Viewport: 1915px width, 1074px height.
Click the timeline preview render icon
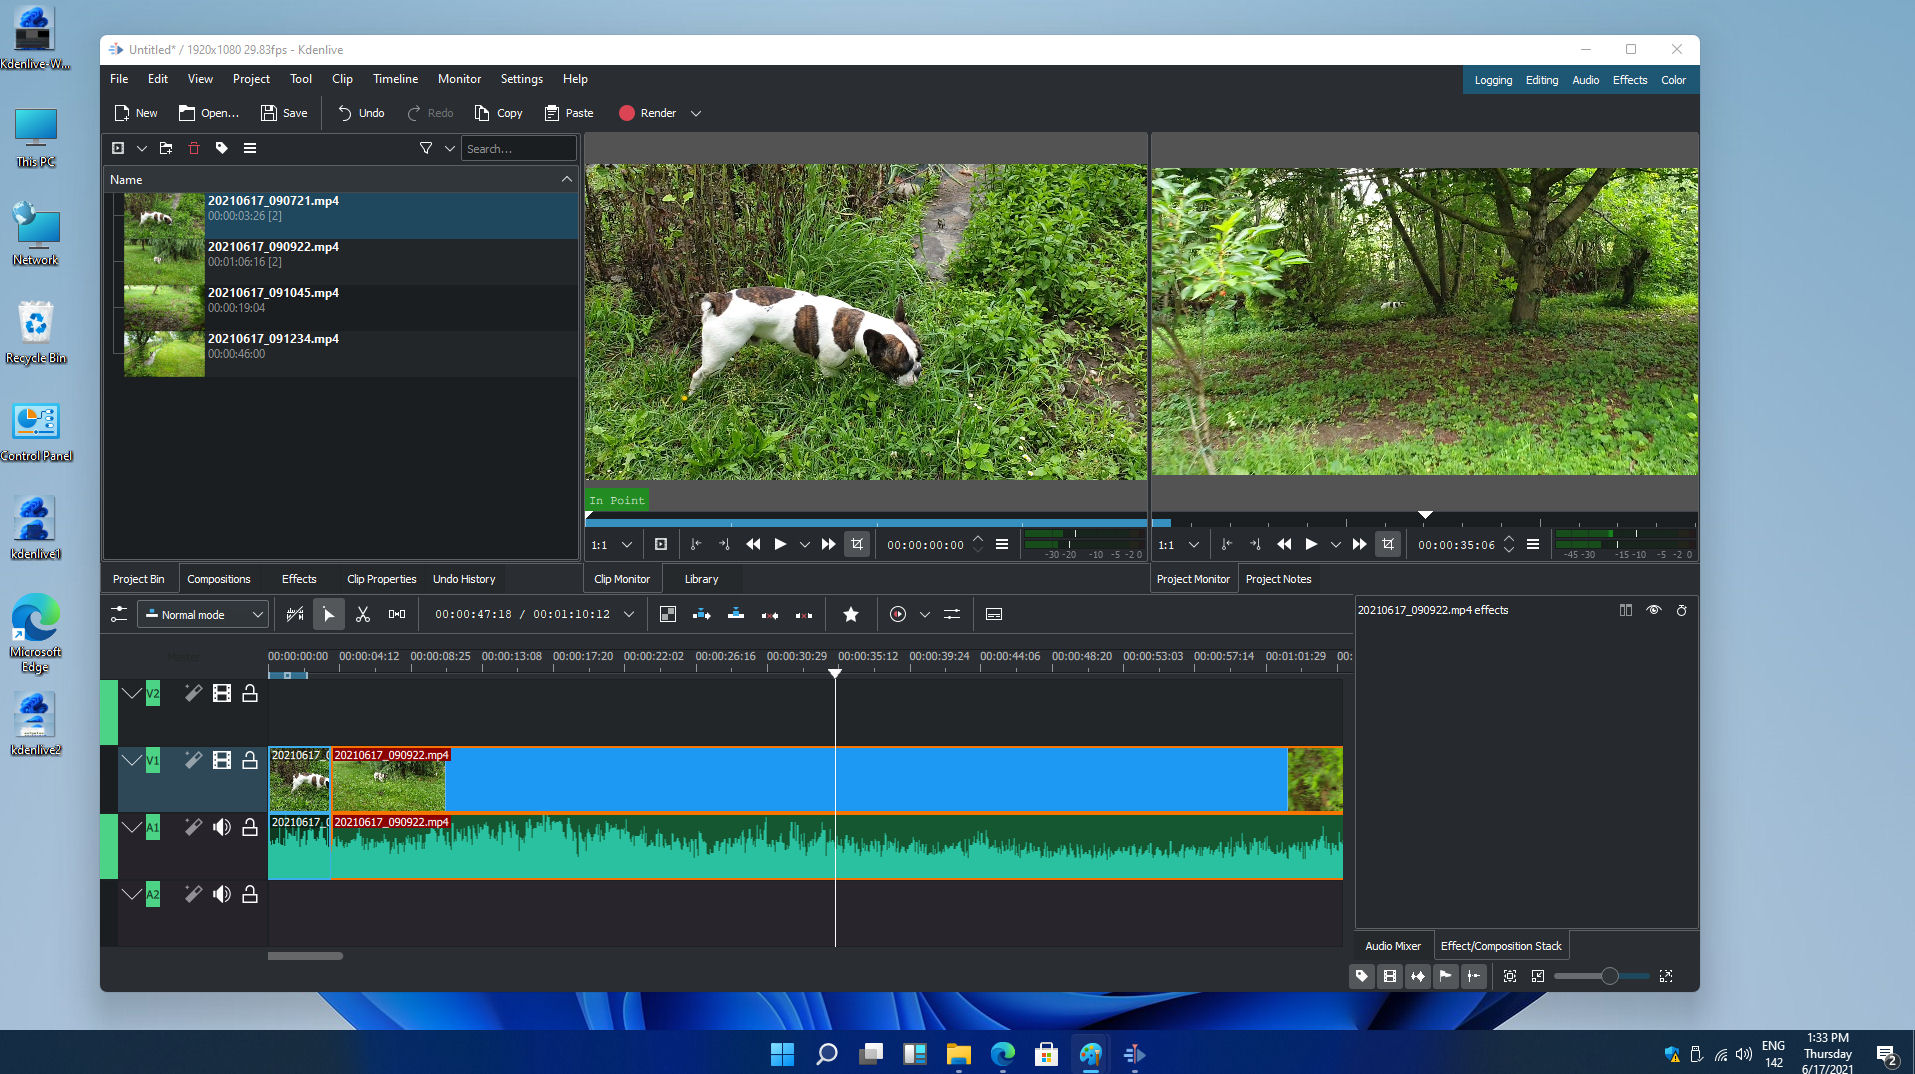click(x=898, y=614)
